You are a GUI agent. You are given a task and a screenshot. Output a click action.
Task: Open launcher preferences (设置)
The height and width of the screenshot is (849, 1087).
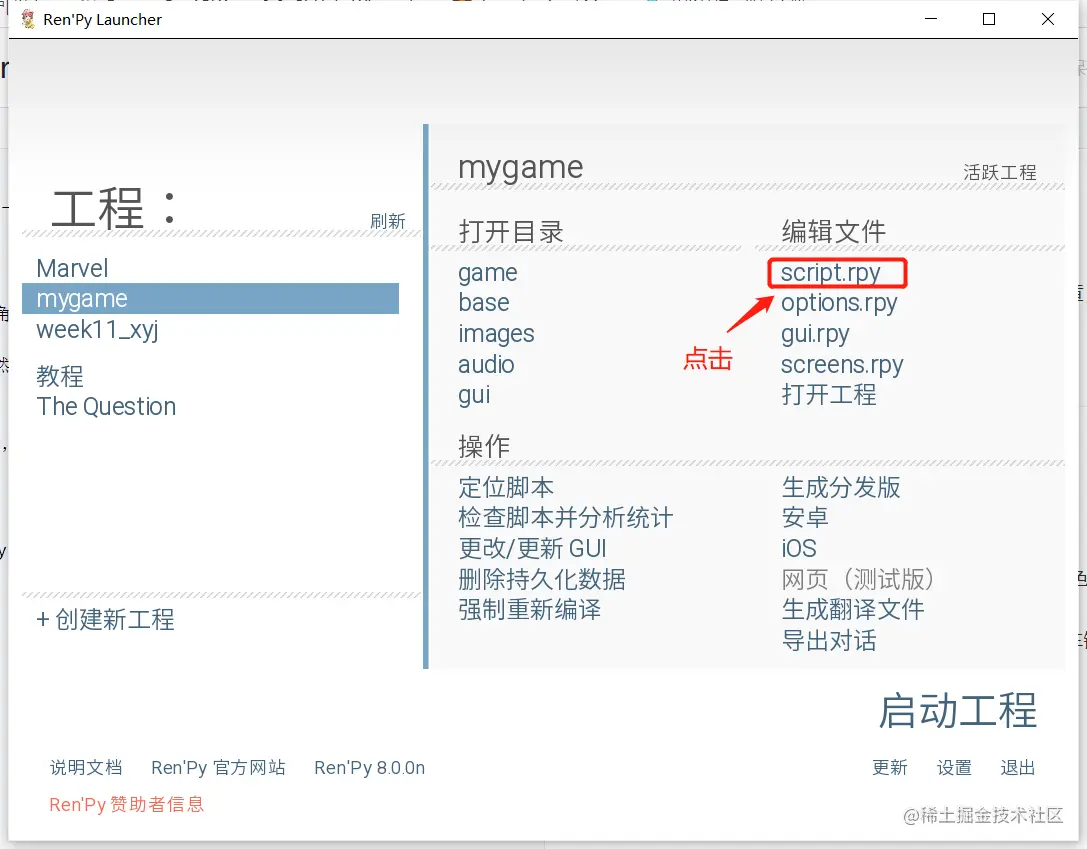click(954, 768)
